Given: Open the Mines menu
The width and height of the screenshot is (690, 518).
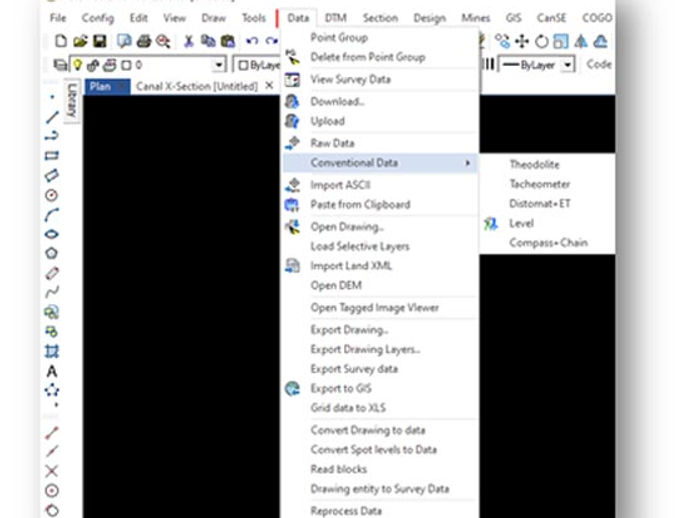Looking at the screenshot, I should (x=476, y=18).
